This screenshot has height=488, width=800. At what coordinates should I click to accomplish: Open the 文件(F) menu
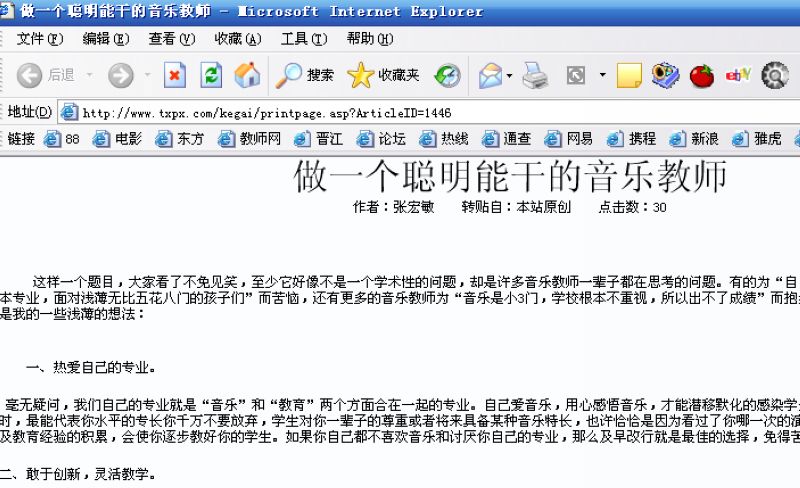click(x=40, y=39)
